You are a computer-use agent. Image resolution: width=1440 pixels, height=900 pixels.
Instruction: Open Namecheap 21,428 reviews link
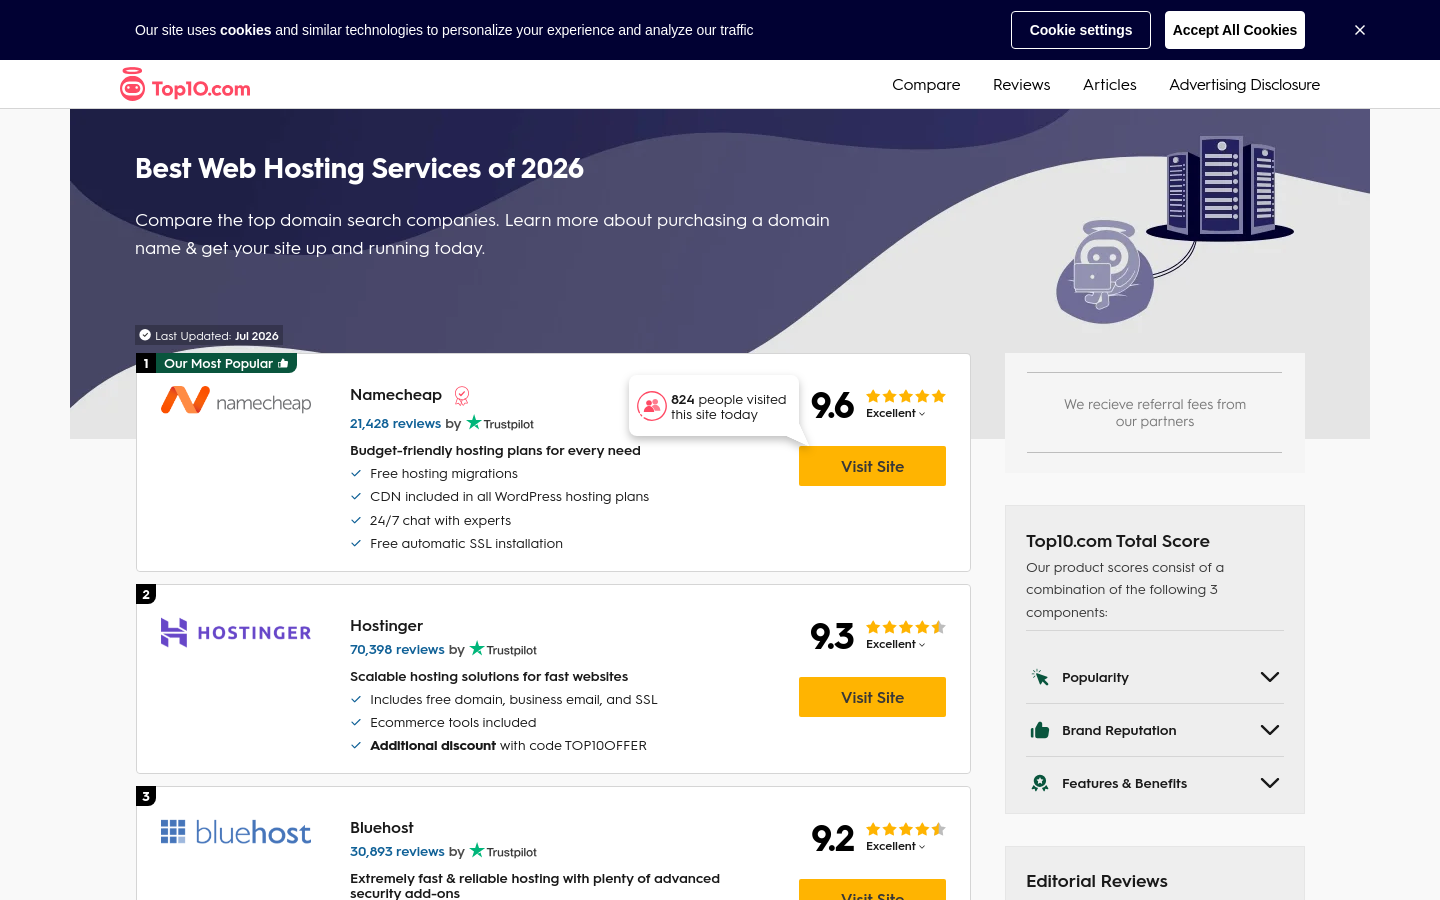(x=396, y=423)
